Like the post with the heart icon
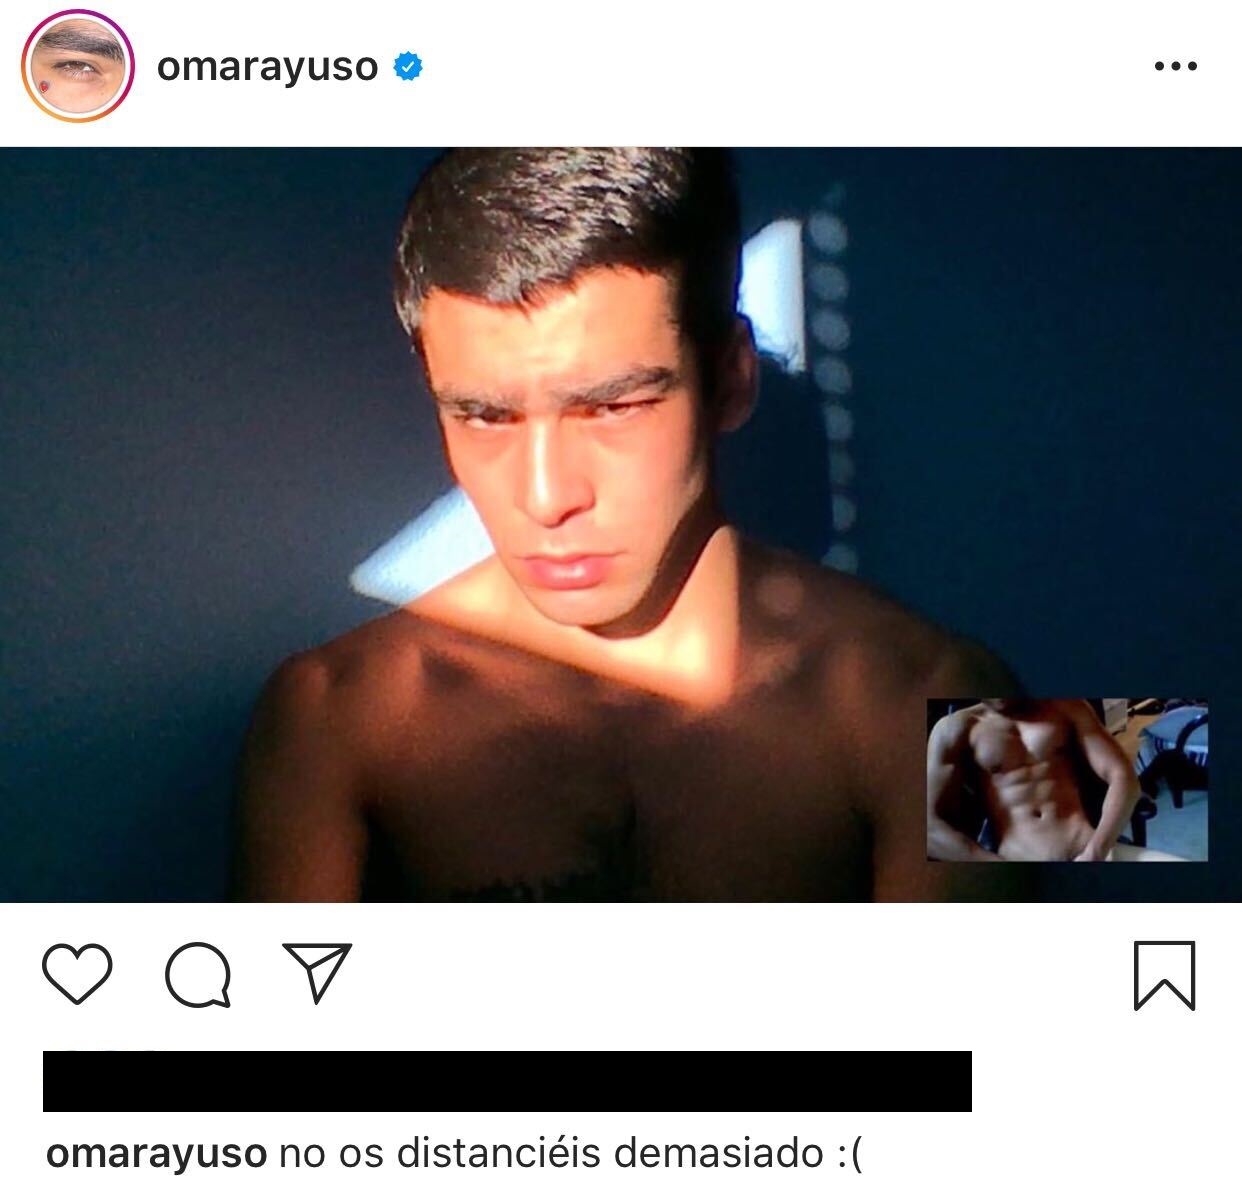Viewport: 1242px width, 1193px height. (77, 974)
